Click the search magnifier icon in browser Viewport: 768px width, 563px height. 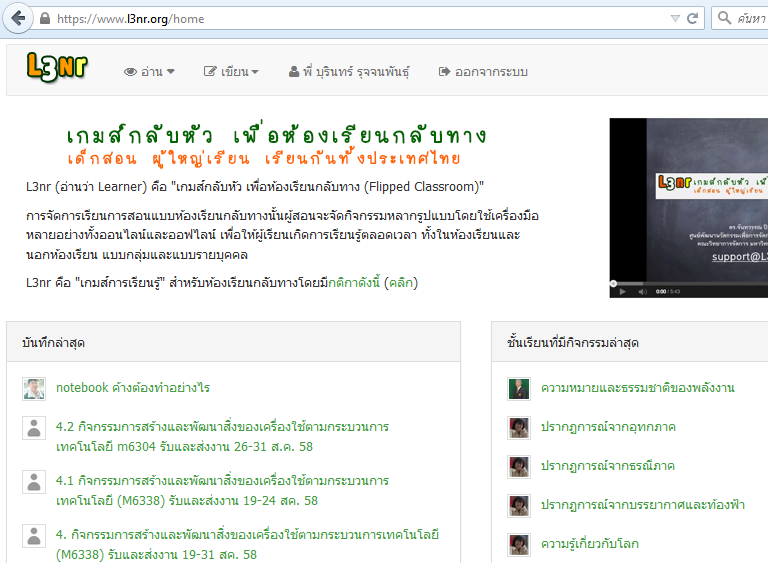(724, 18)
